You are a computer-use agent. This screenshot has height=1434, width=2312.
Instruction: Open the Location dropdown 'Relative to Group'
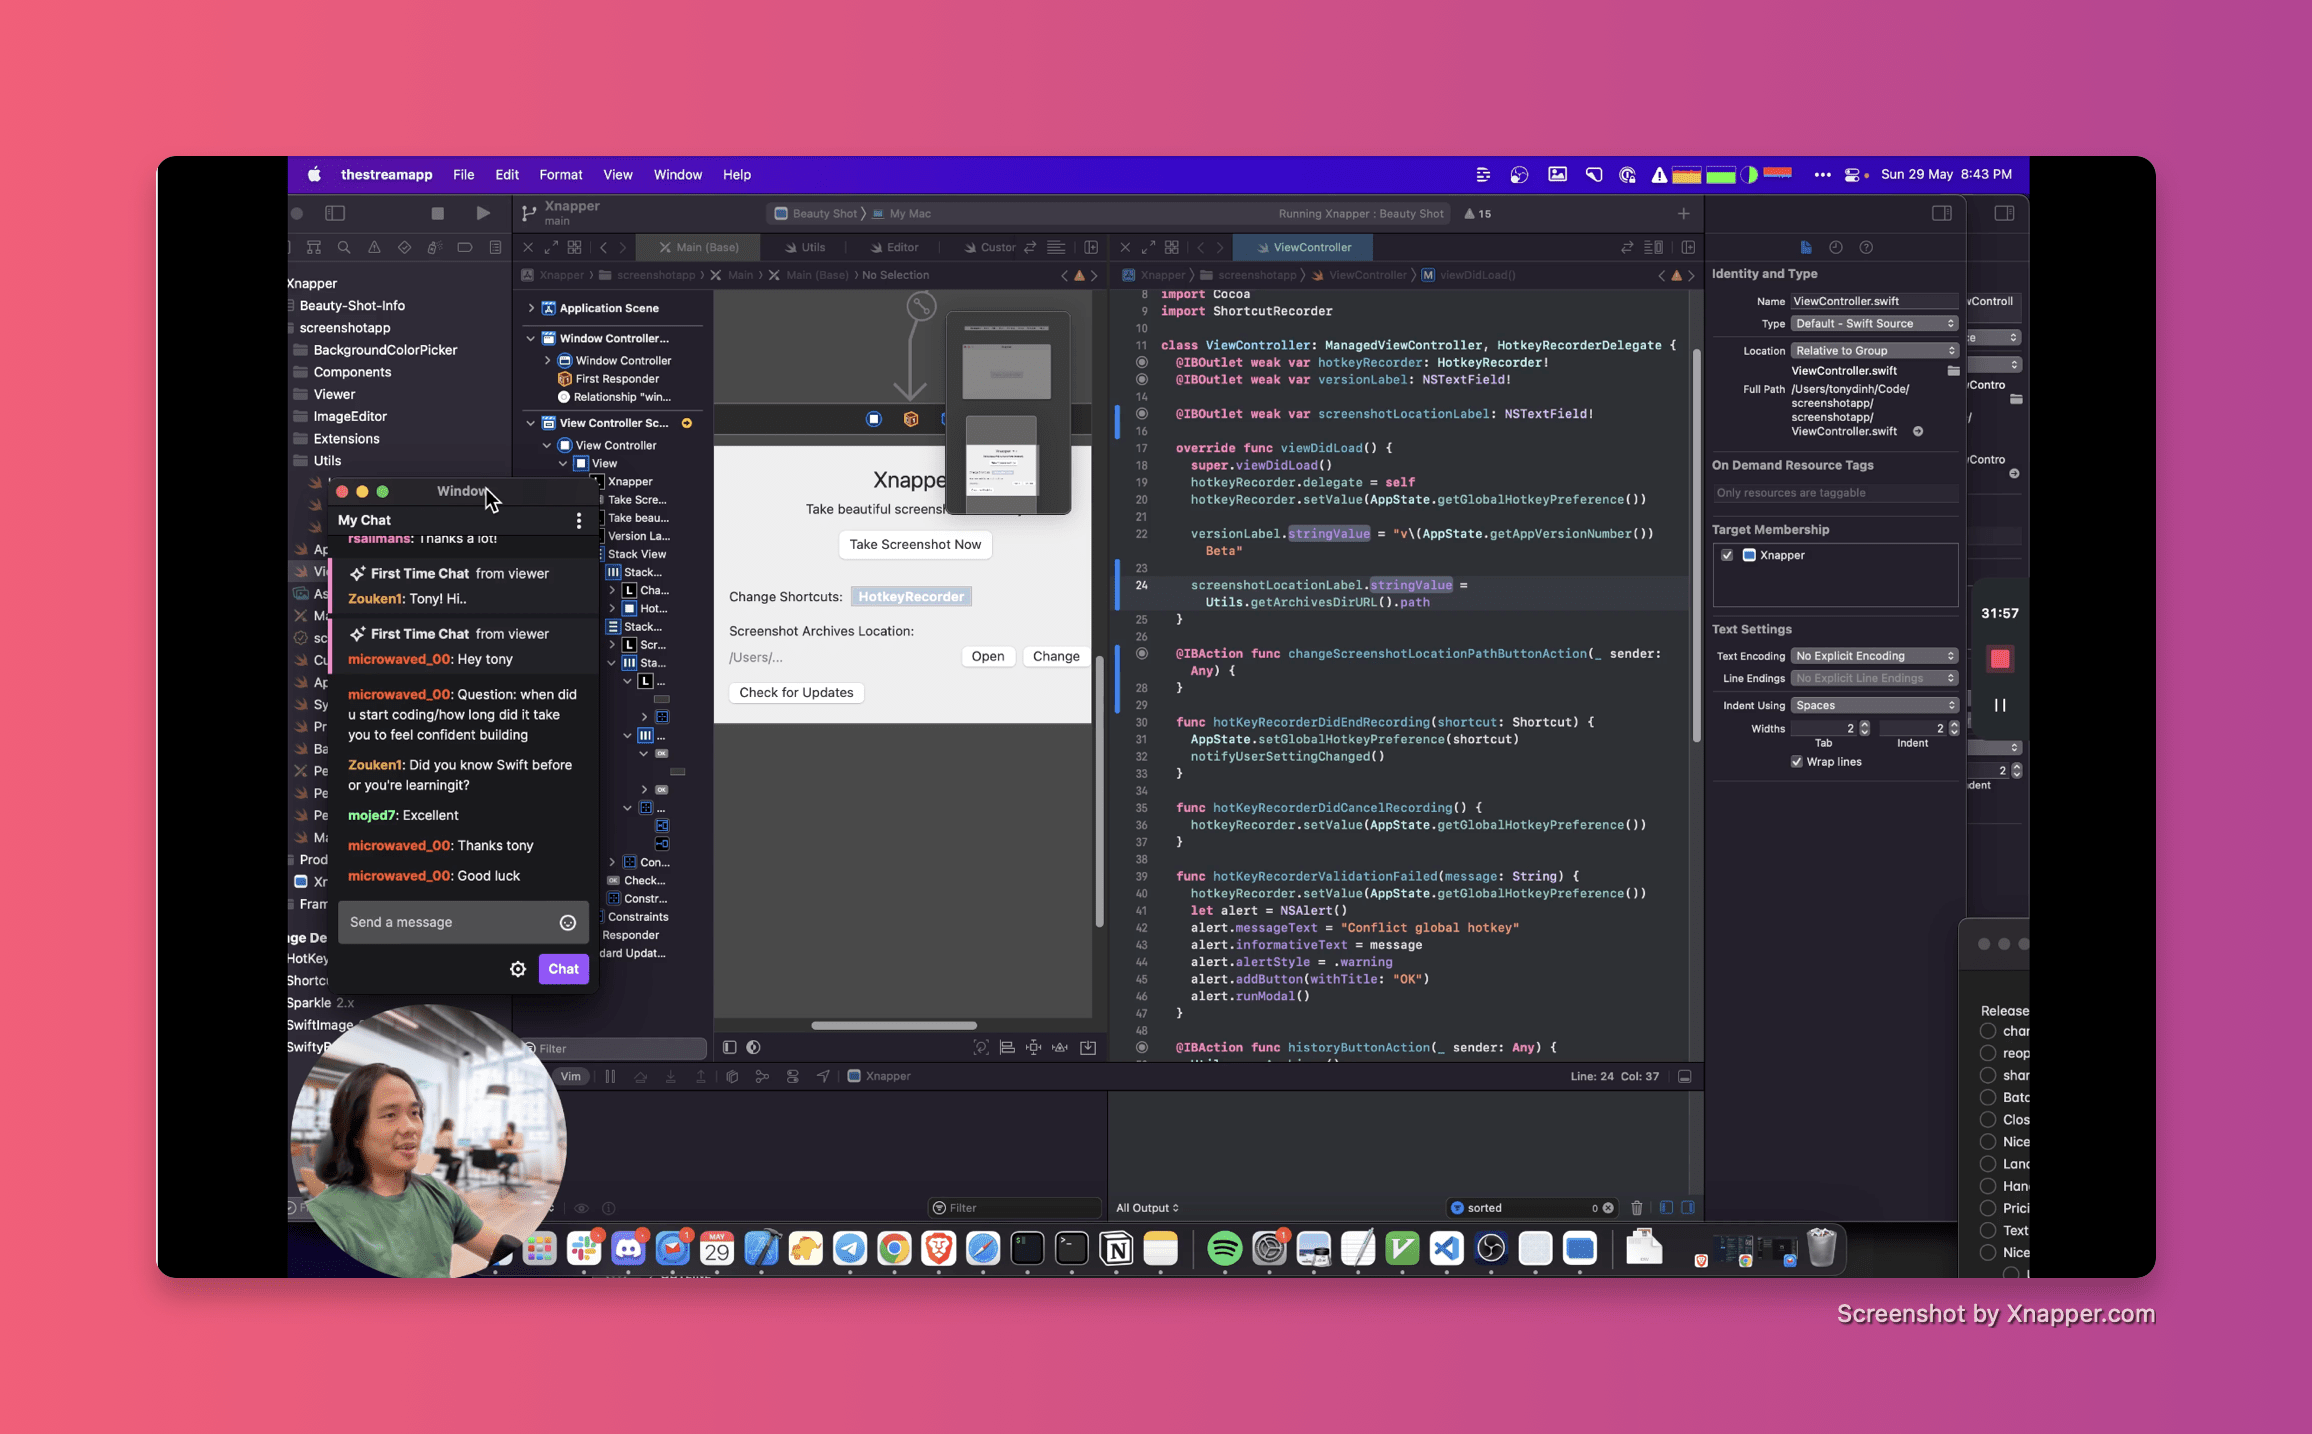pos(1875,351)
